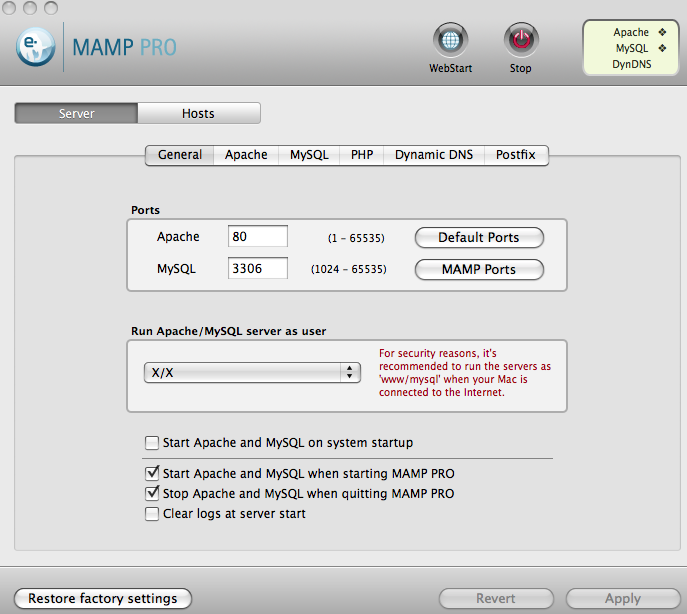Click the Apply button
The width and height of the screenshot is (687, 614).
623,598
